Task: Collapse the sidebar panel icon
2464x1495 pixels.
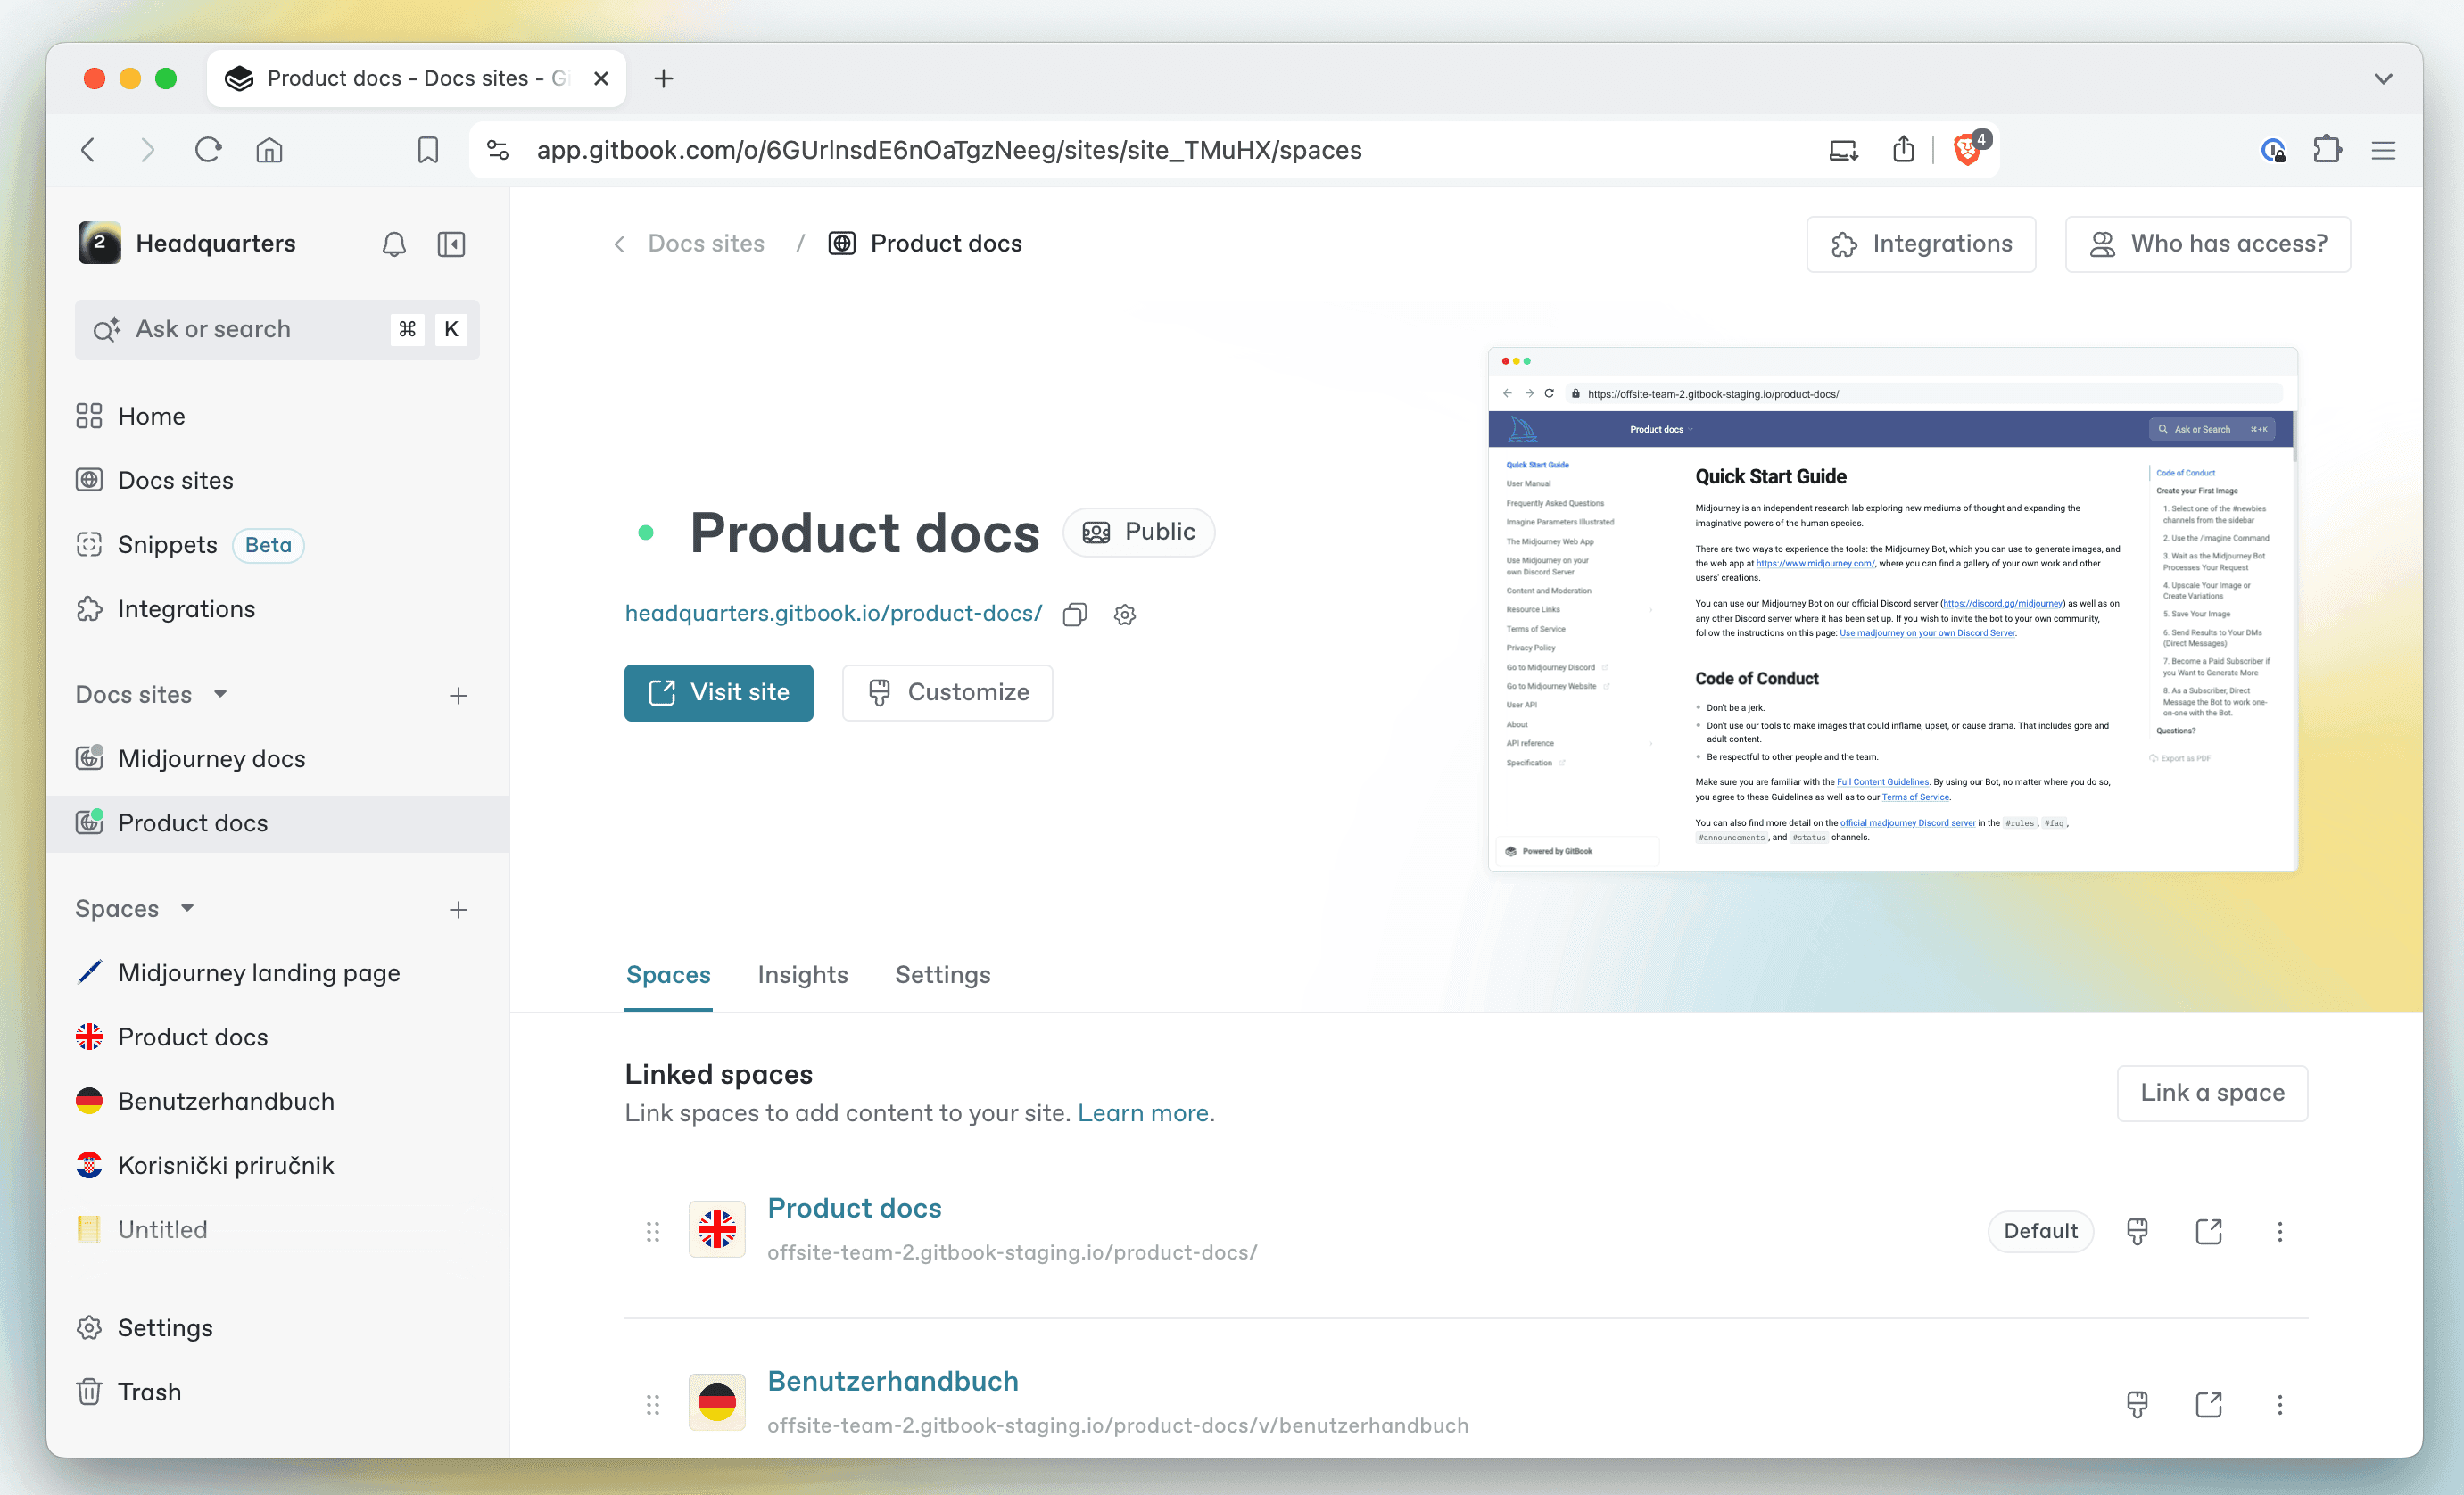Action: tap(451, 244)
